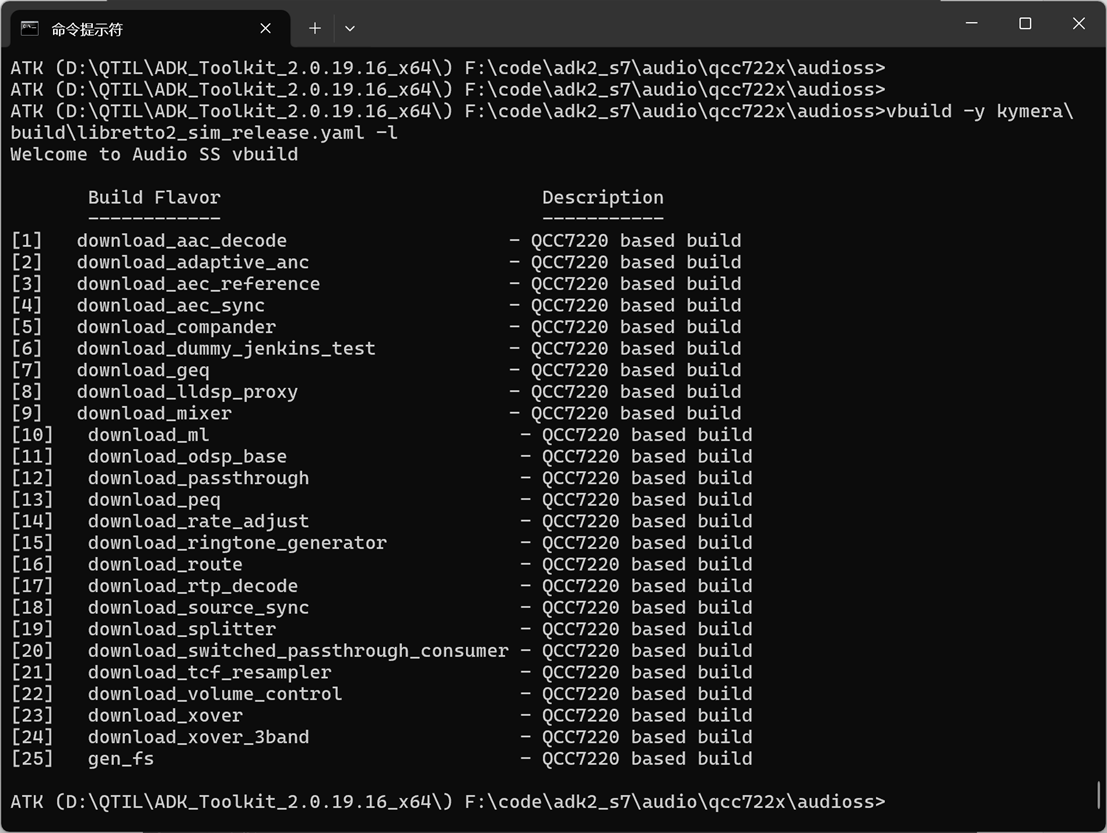
Task: Click the download_switched_passthrough_consumer entry
Action: pyautogui.click(x=297, y=651)
